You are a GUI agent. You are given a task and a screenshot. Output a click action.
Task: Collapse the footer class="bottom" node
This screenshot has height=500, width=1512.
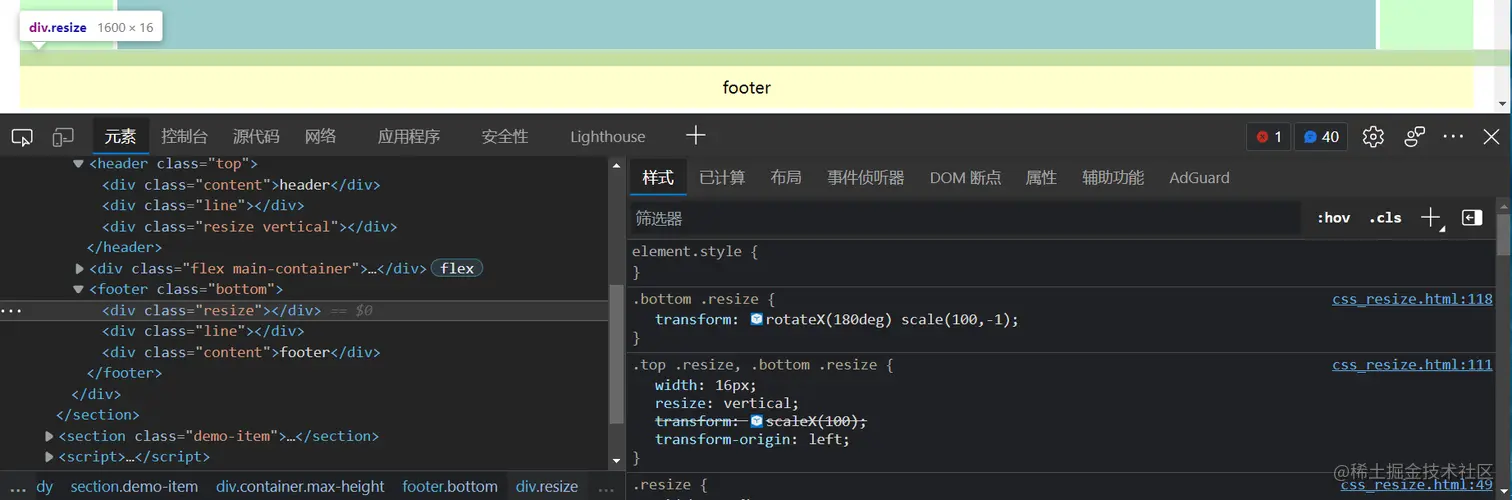tap(79, 290)
